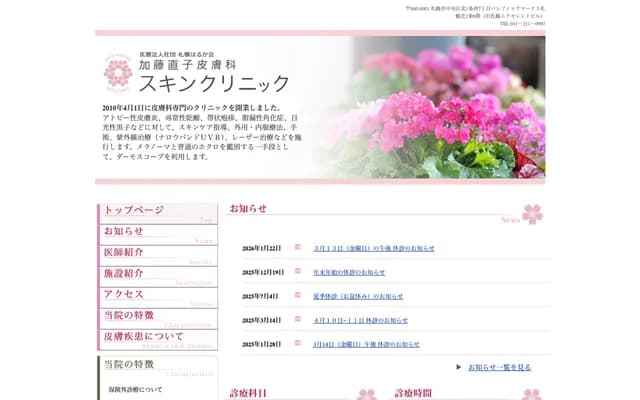This screenshot has height=400, width=640.
Task: Open the お知らせ sidebar menu item
Action: [158, 235]
